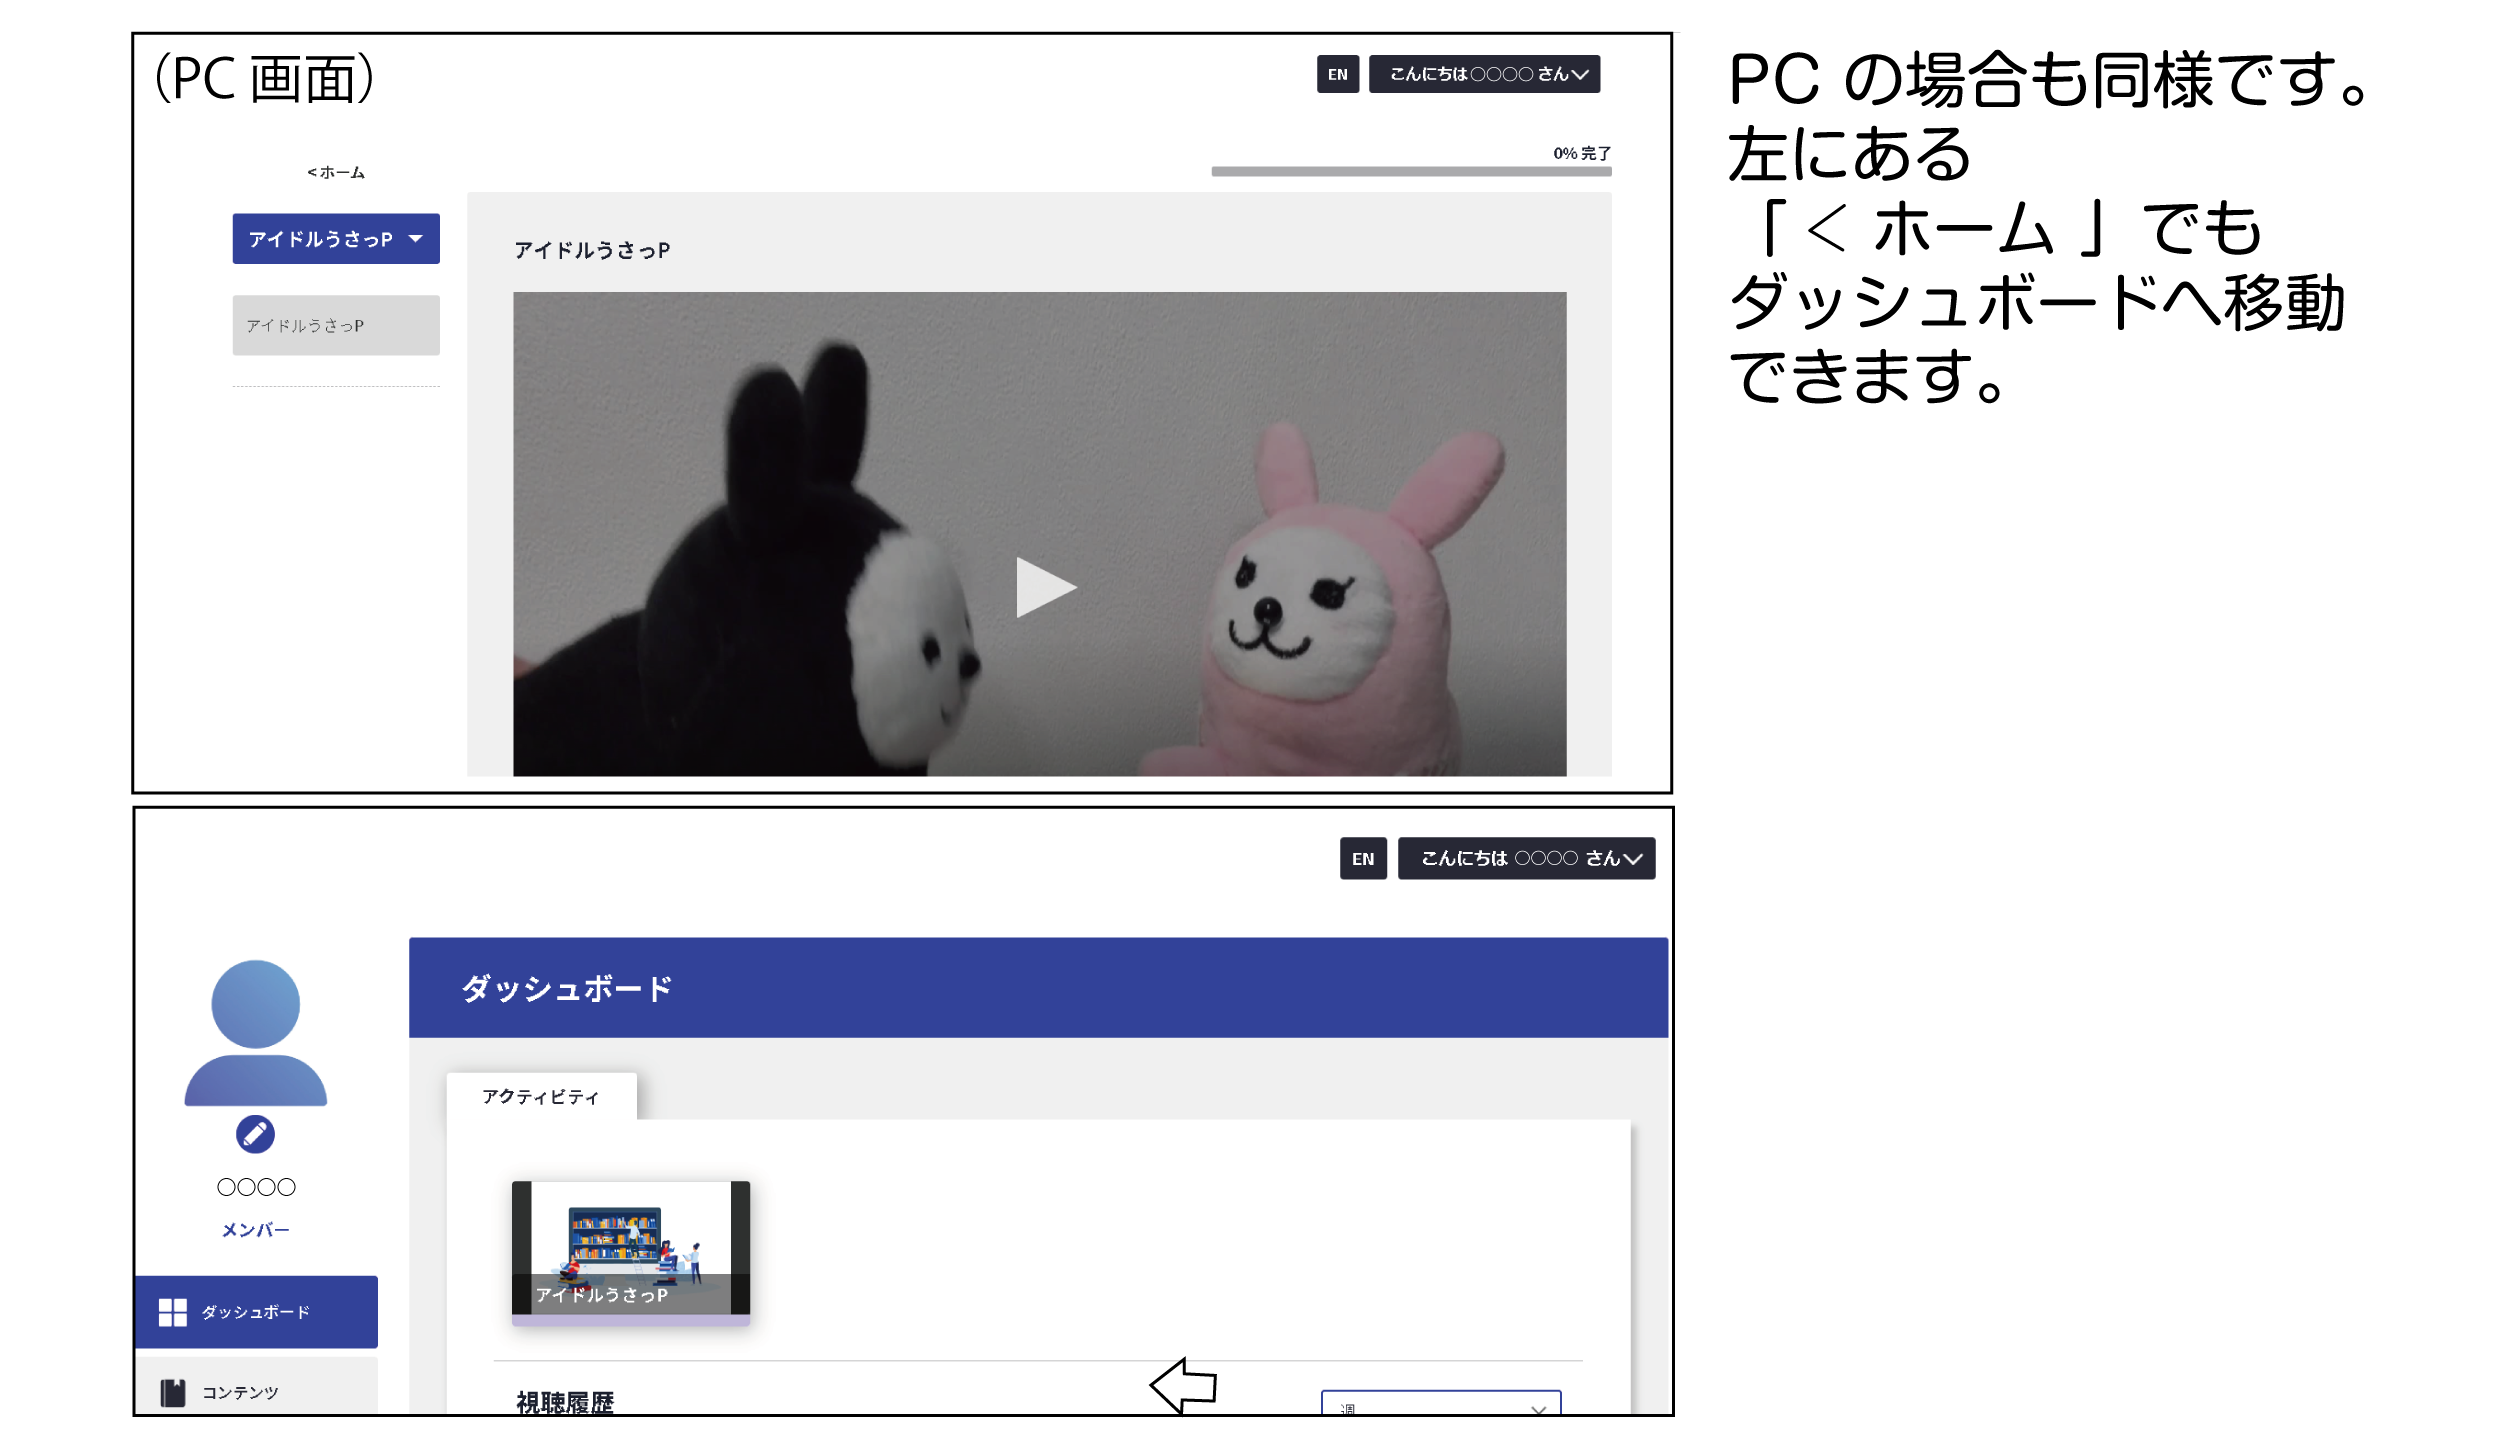Click the profile avatar icon
Viewport: 2510px width, 1446px height.
256,1032
